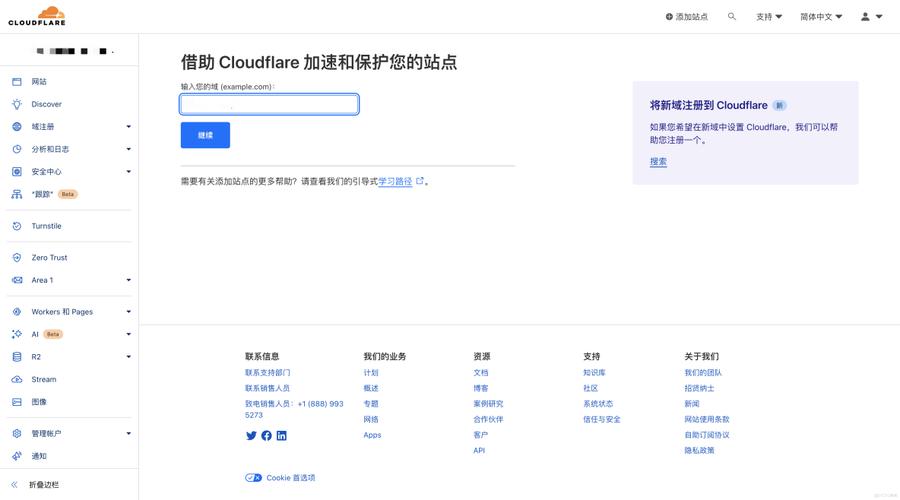Open the Twitter social icon
Viewport: 900px width, 500px height.
coord(251,436)
